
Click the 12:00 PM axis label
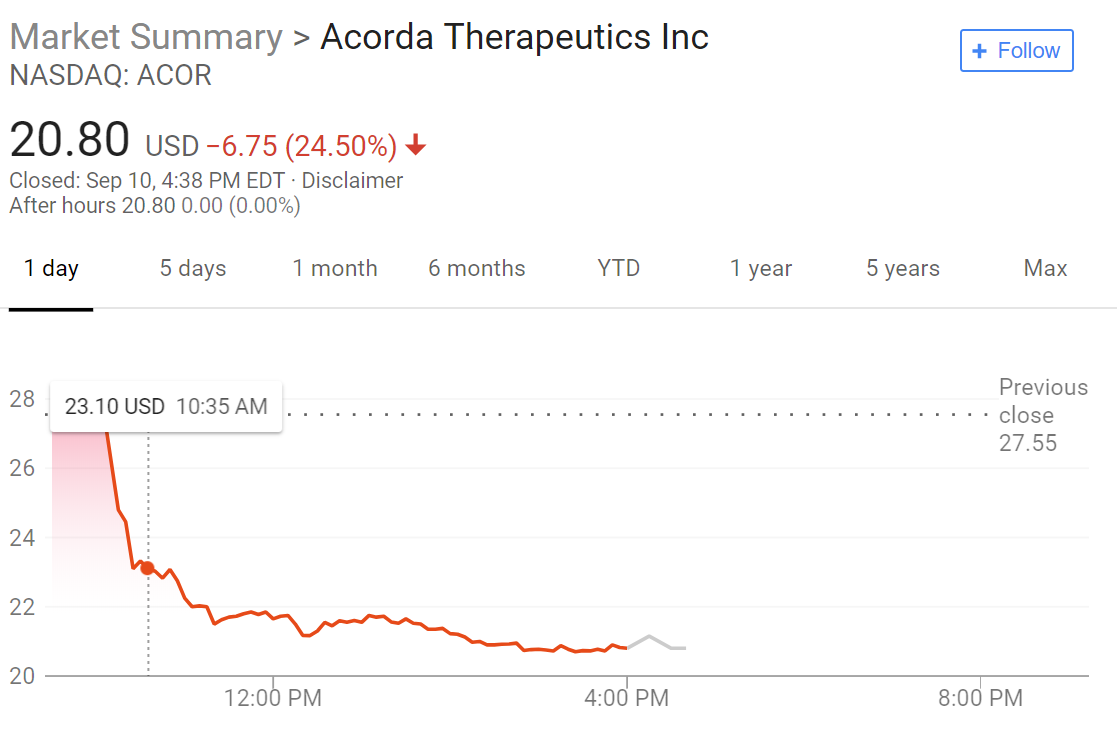pos(274,698)
